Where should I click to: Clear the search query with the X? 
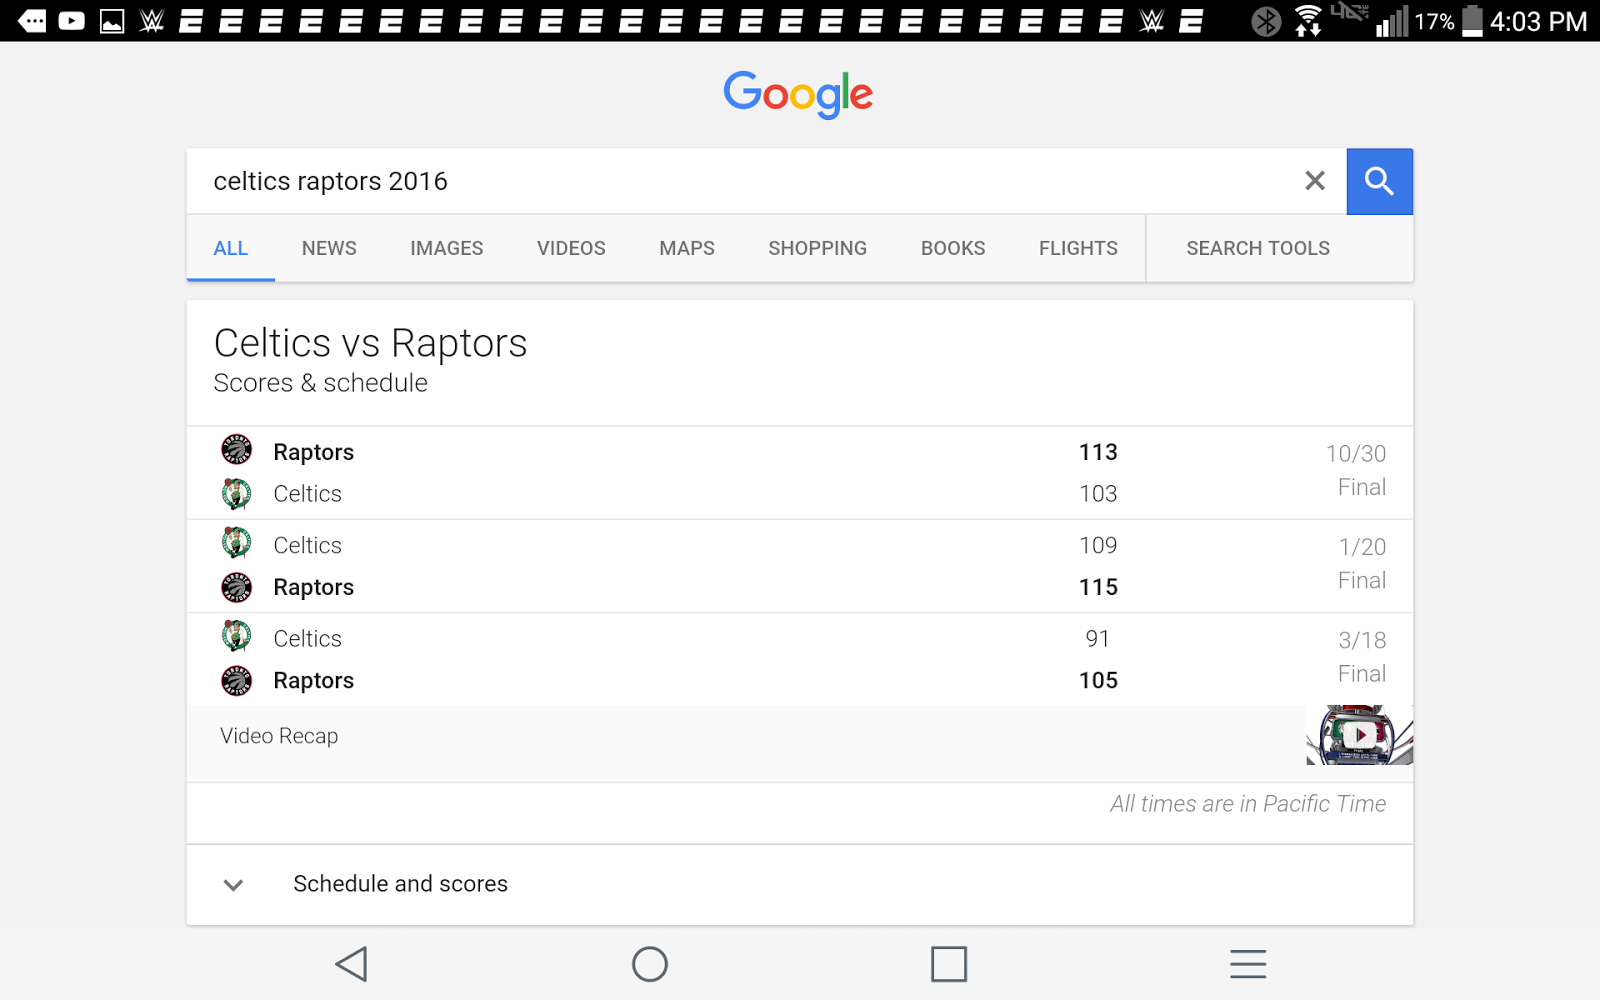tap(1315, 181)
